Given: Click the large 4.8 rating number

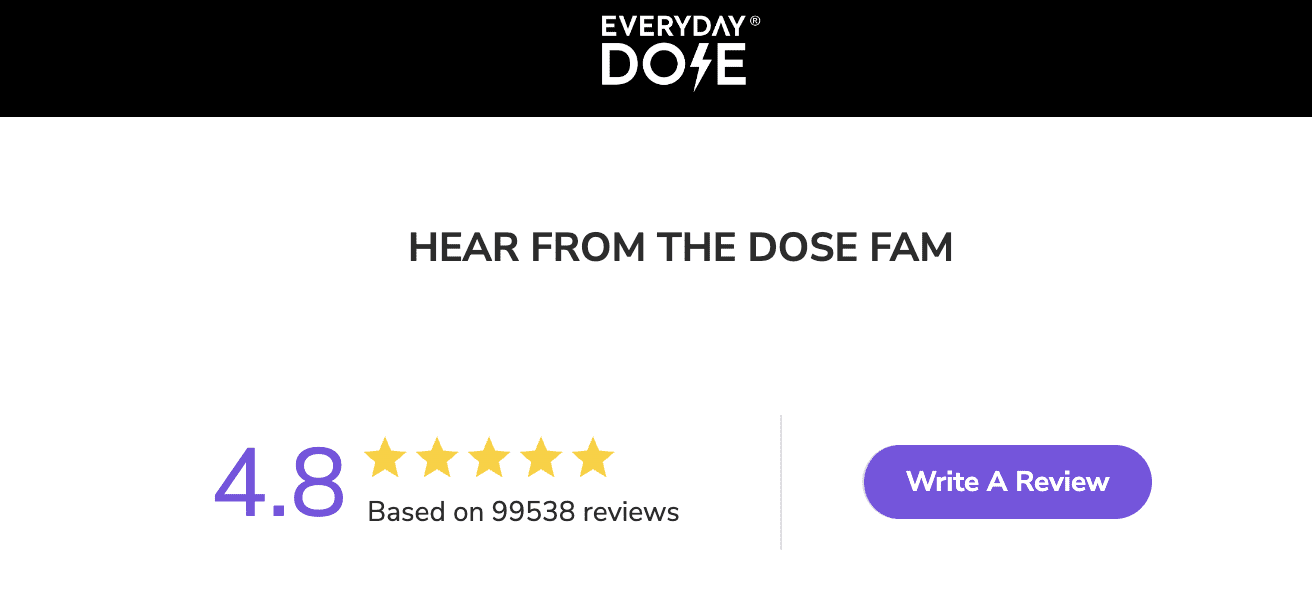Looking at the screenshot, I should (x=279, y=484).
